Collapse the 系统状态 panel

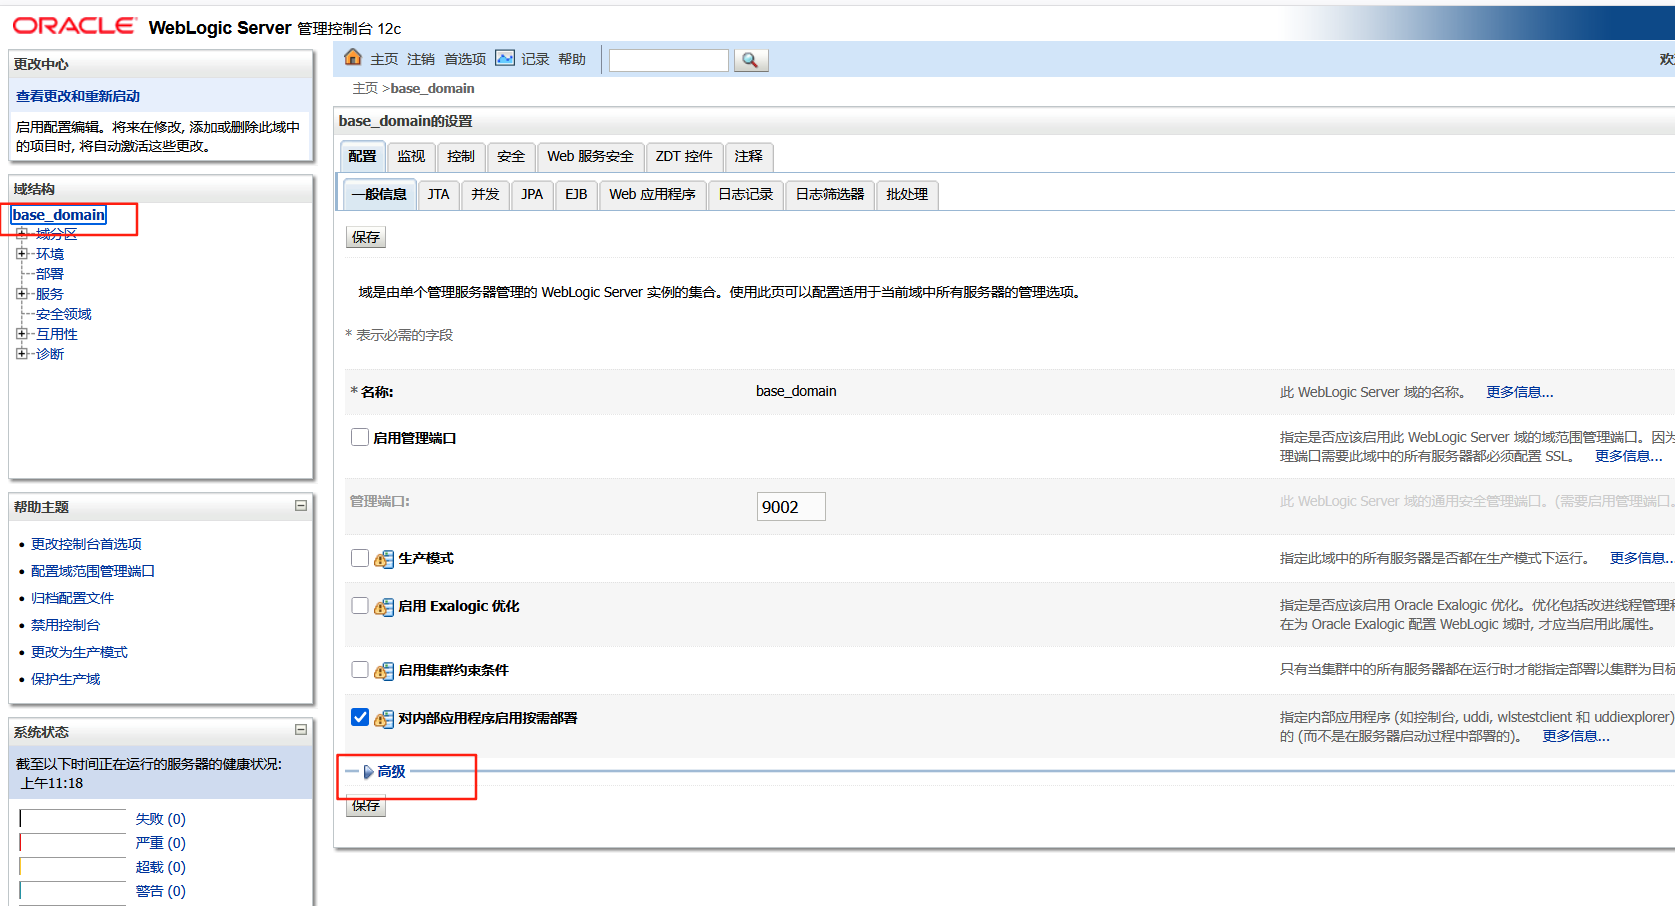[x=300, y=730]
